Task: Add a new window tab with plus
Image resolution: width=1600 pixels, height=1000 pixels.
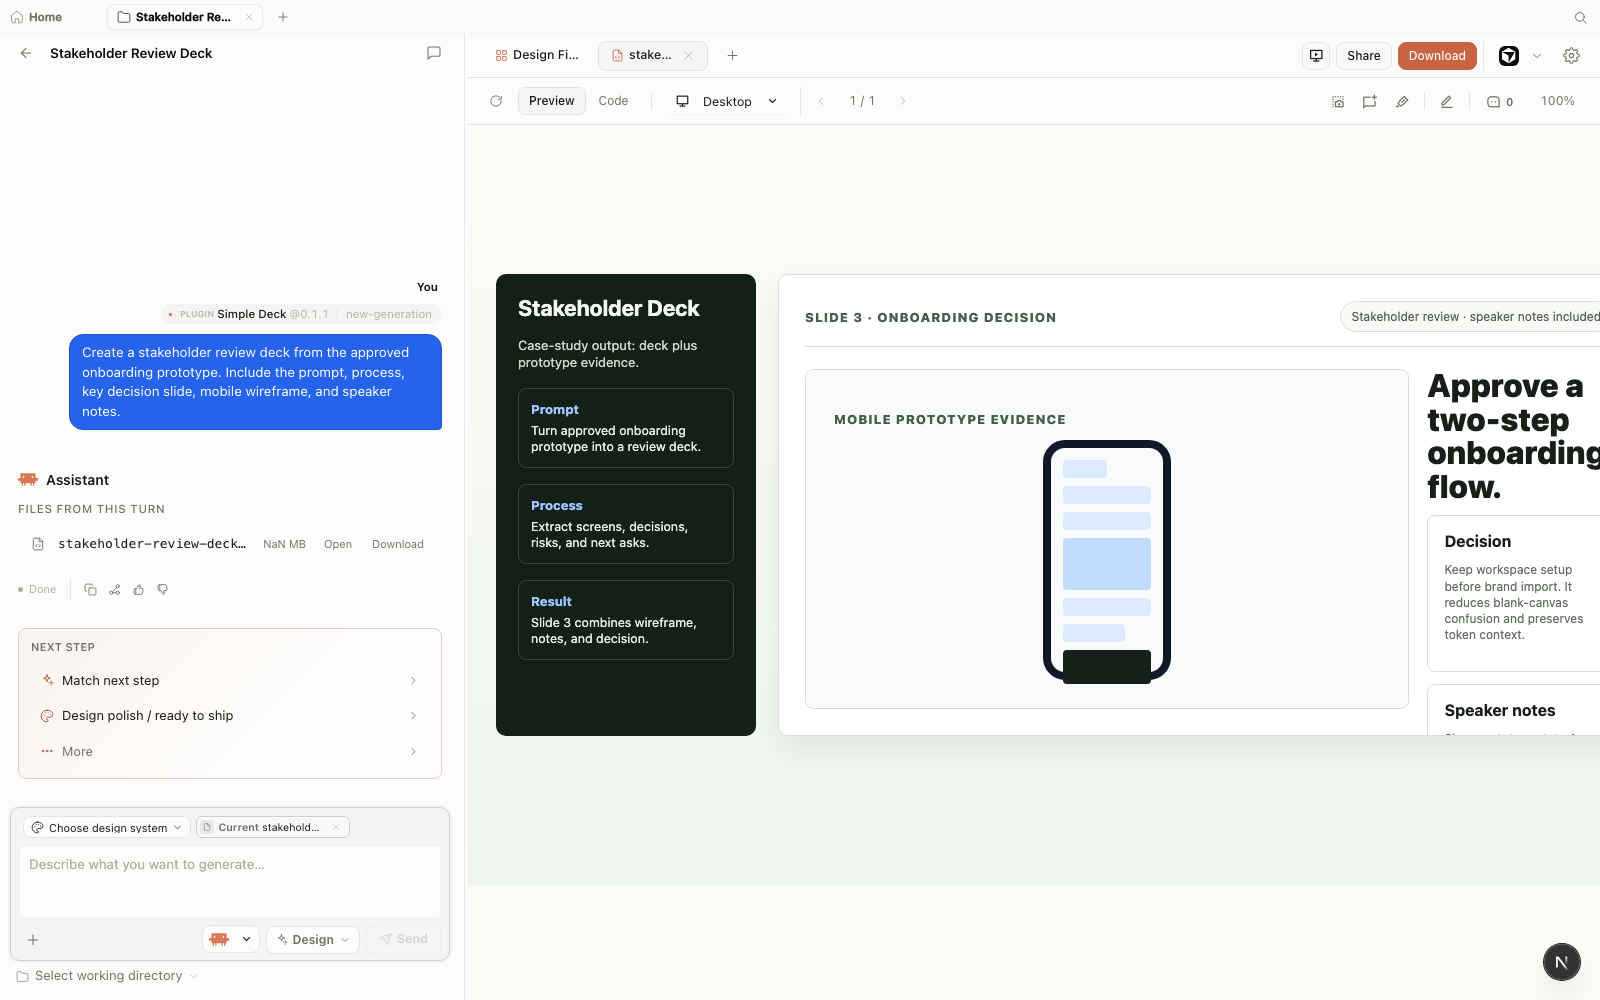Action: (x=283, y=17)
